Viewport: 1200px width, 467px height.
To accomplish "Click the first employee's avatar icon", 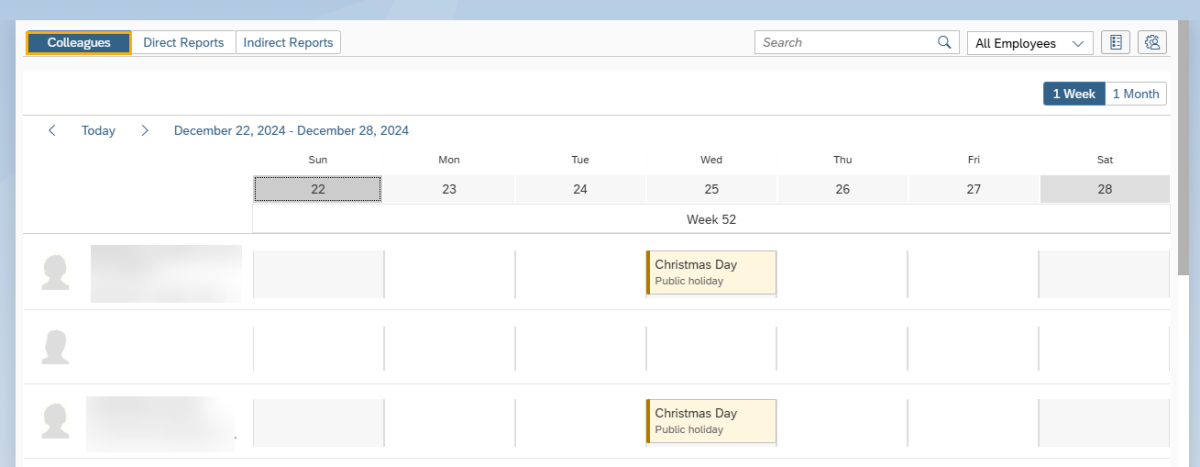I will [56, 273].
